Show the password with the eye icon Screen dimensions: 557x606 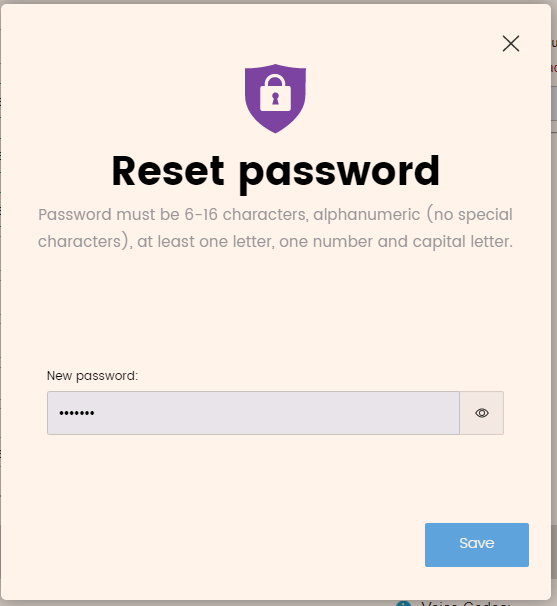point(482,413)
